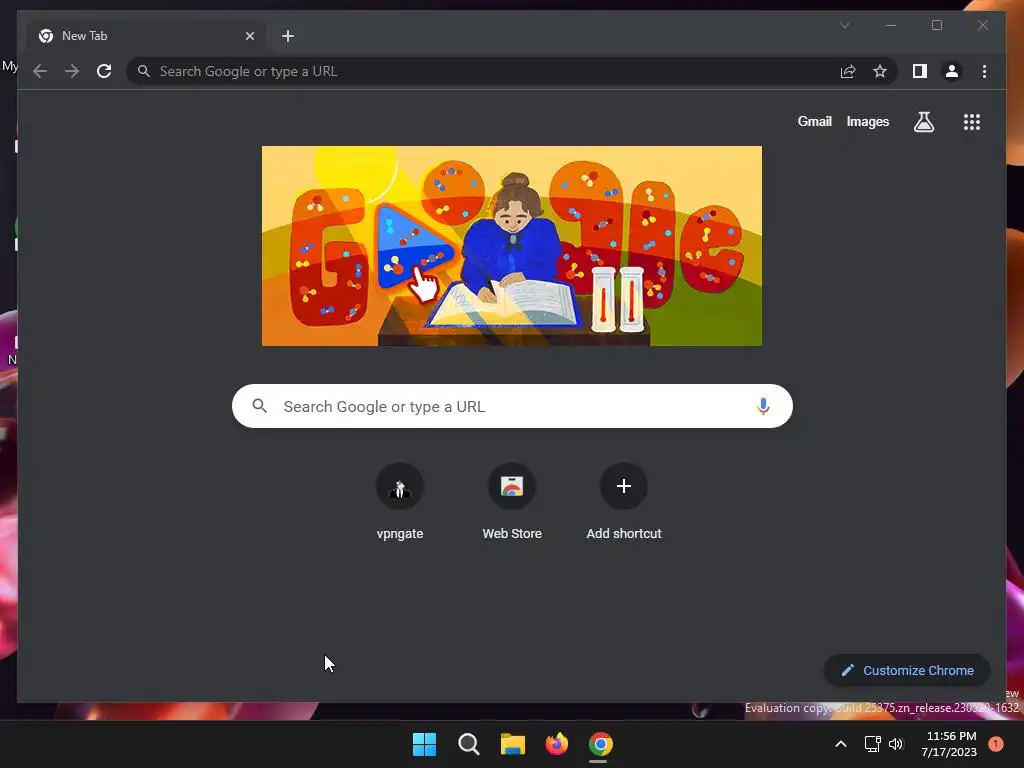The width and height of the screenshot is (1024, 768).
Task: Open clock and date flyout
Action: 949,744
